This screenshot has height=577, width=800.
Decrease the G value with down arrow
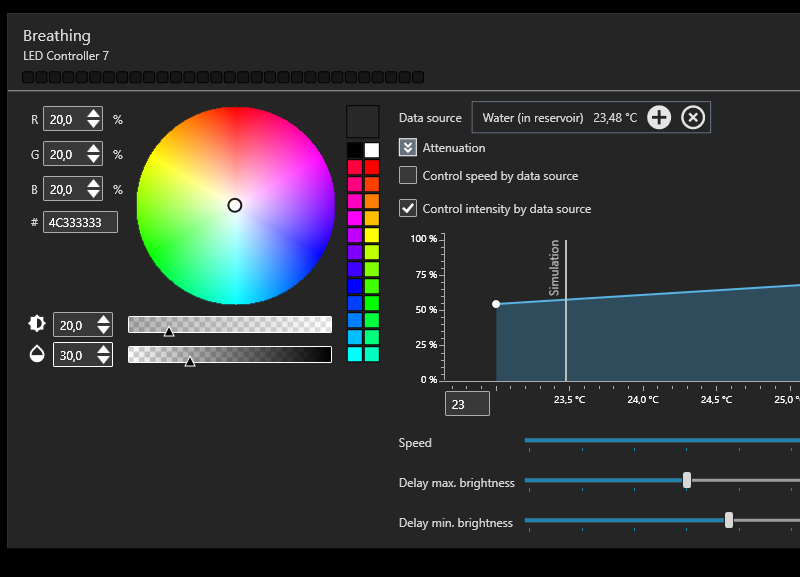click(94, 159)
